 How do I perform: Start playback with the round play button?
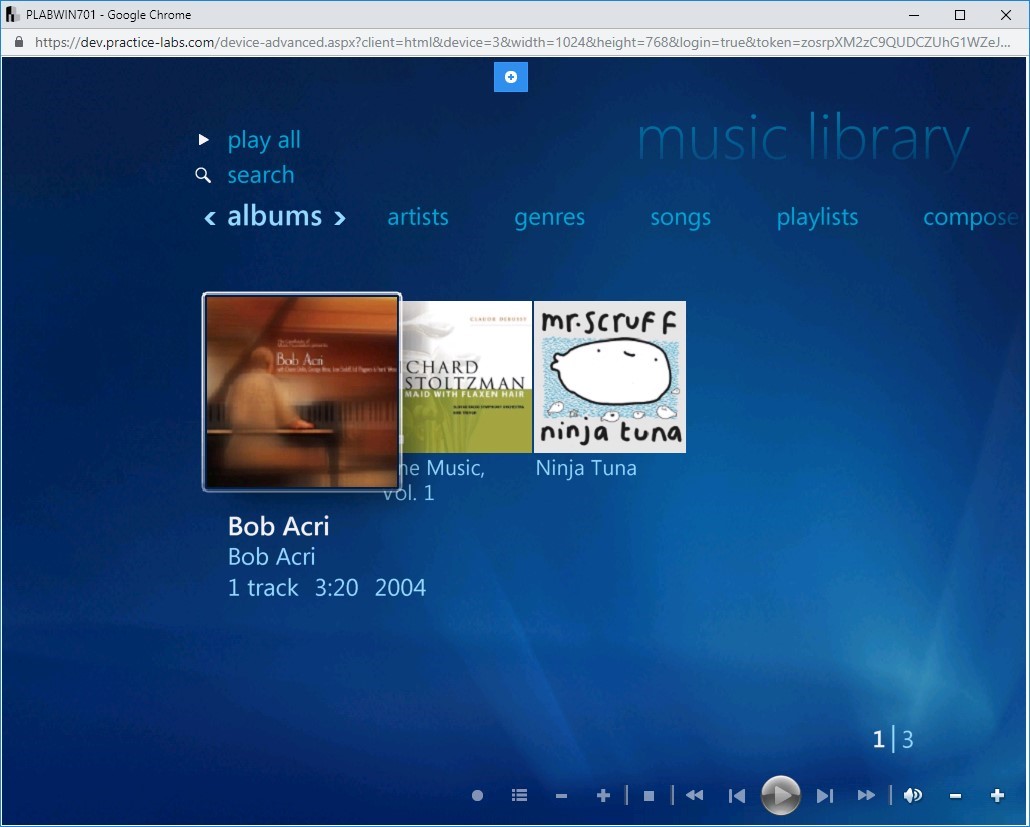coord(780,795)
